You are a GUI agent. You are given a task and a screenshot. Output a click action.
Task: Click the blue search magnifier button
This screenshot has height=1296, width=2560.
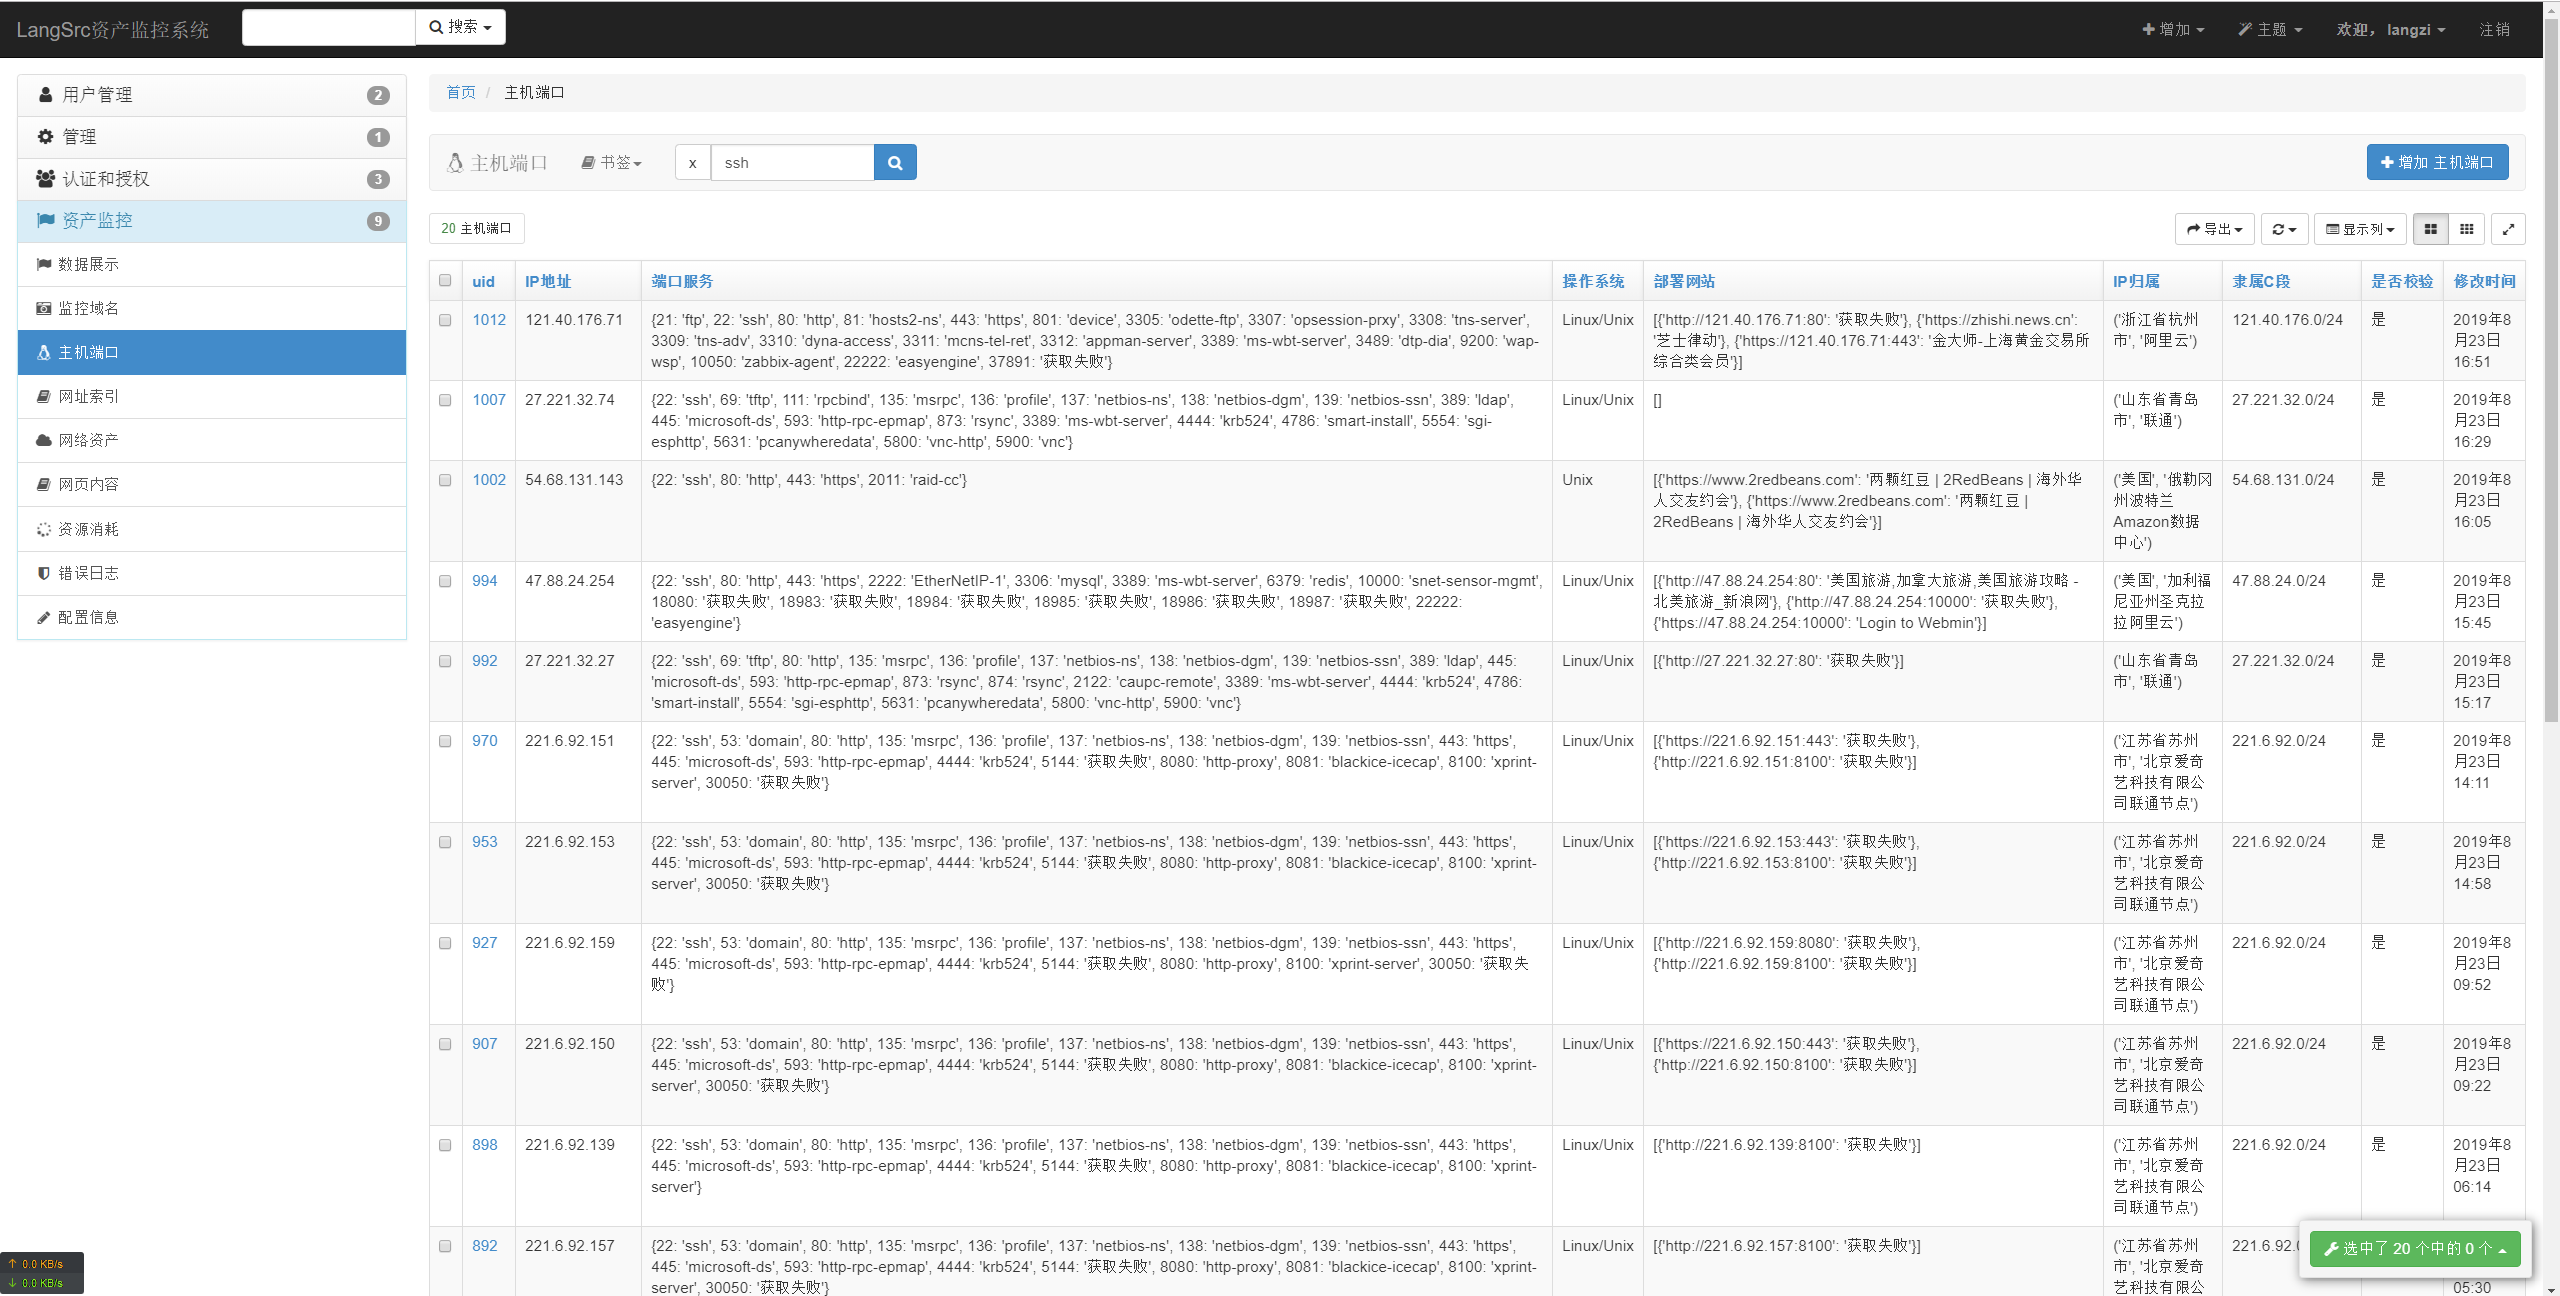click(x=895, y=163)
